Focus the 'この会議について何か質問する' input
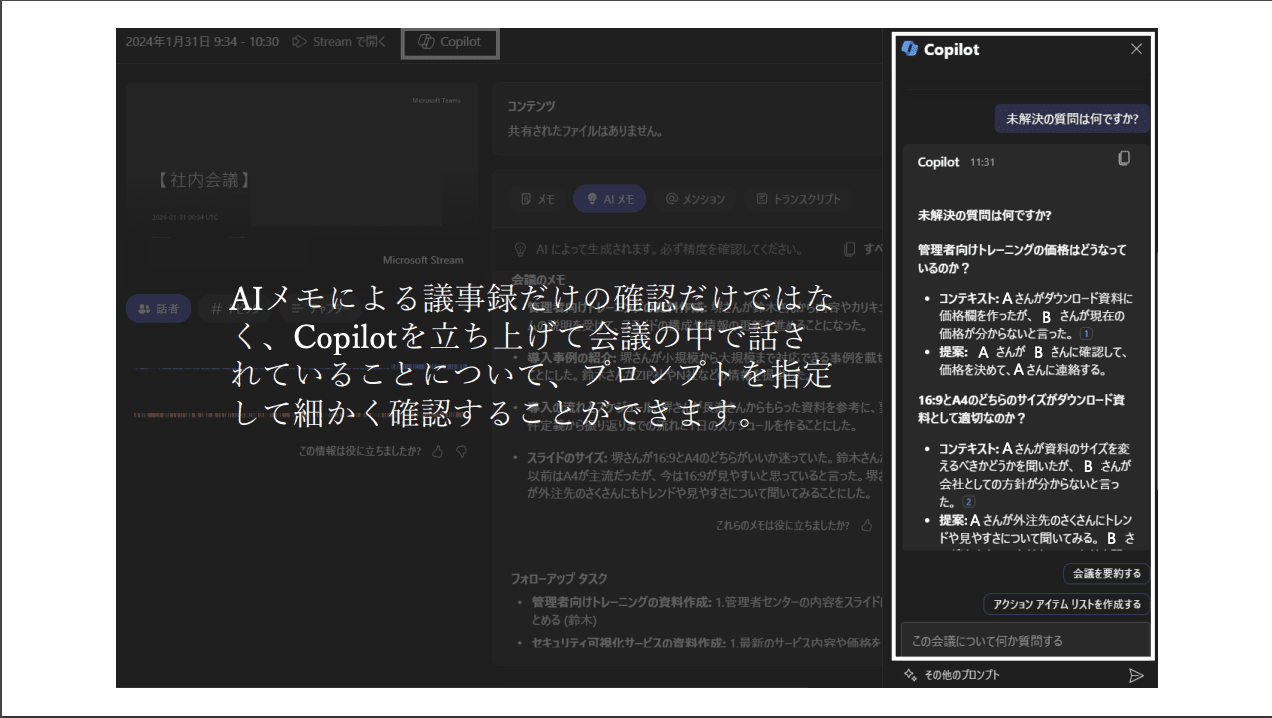Screen dimensions: 1272x718 coord(1024,640)
